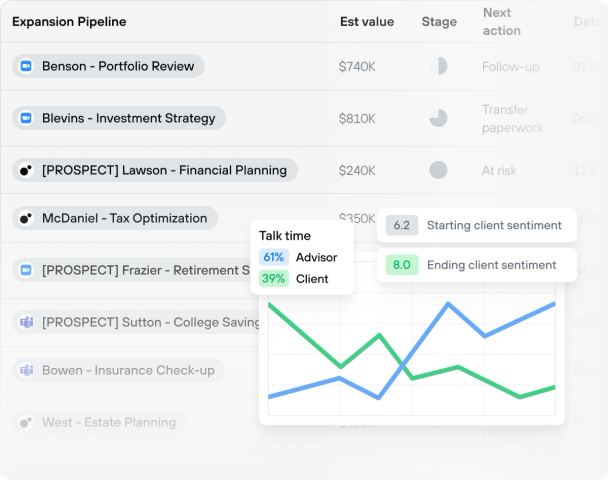Click the Zoom icon on Blevins - Investment Strategy
This screenshot has height=480, width=608.
(27, 118)
